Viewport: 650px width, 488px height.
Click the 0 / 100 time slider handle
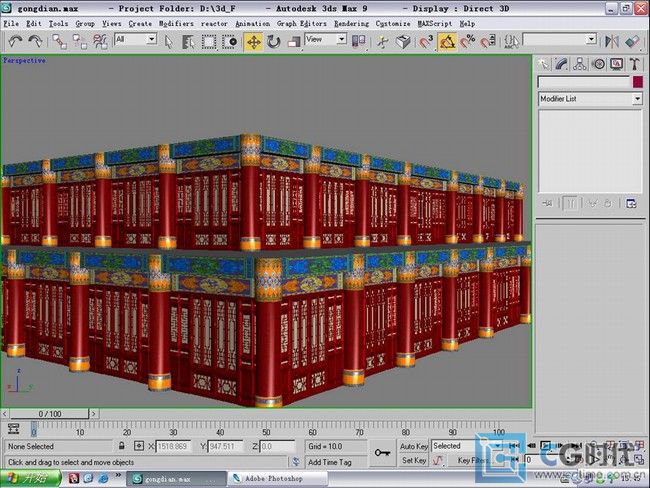pos(49,414)
